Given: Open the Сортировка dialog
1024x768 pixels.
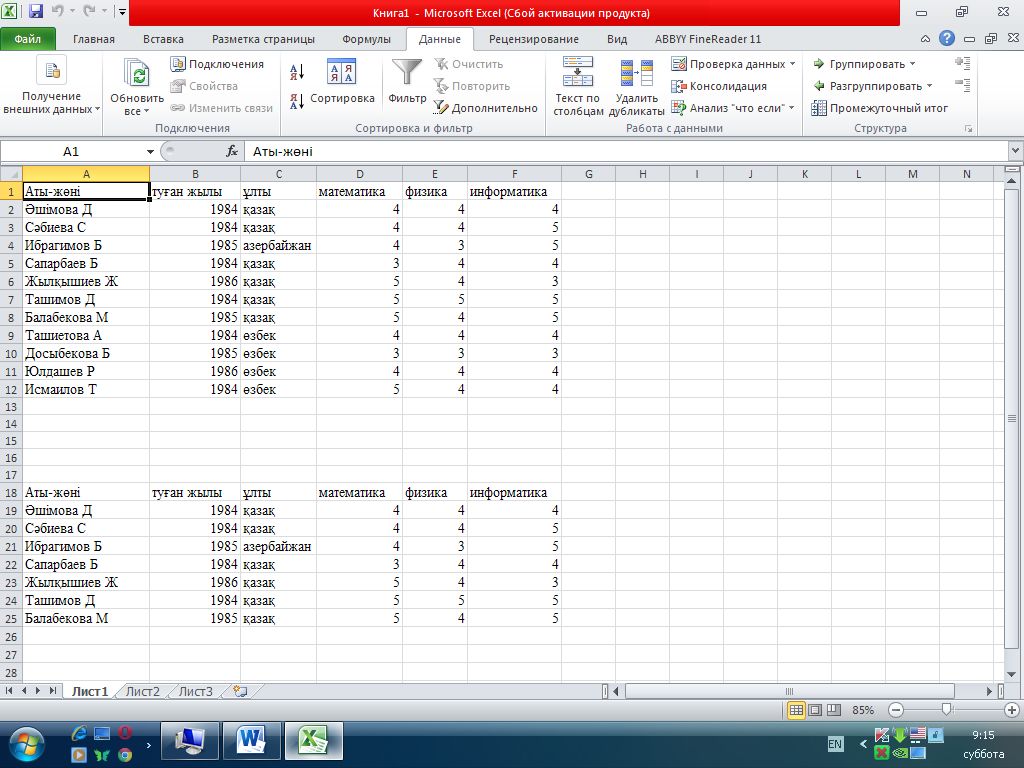Looking at the screenshot, I should 342,81.
